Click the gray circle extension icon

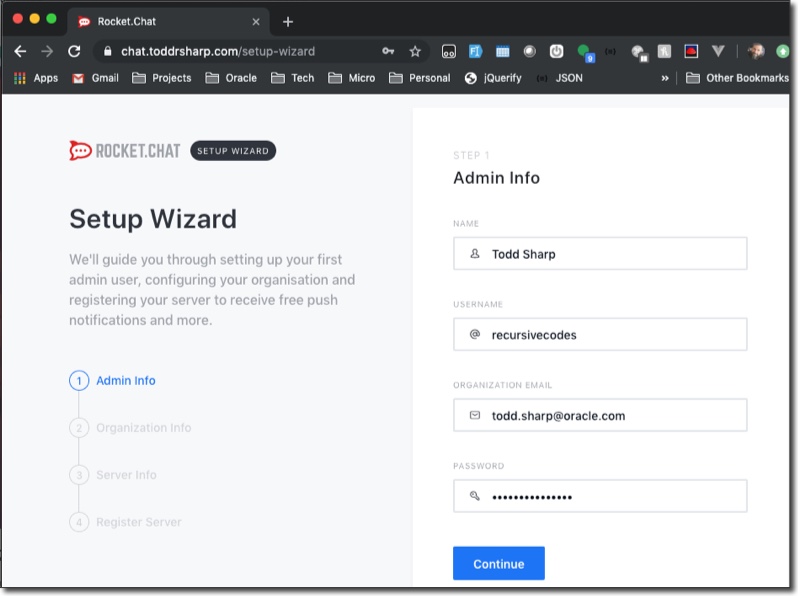click(x=530, y=51)
